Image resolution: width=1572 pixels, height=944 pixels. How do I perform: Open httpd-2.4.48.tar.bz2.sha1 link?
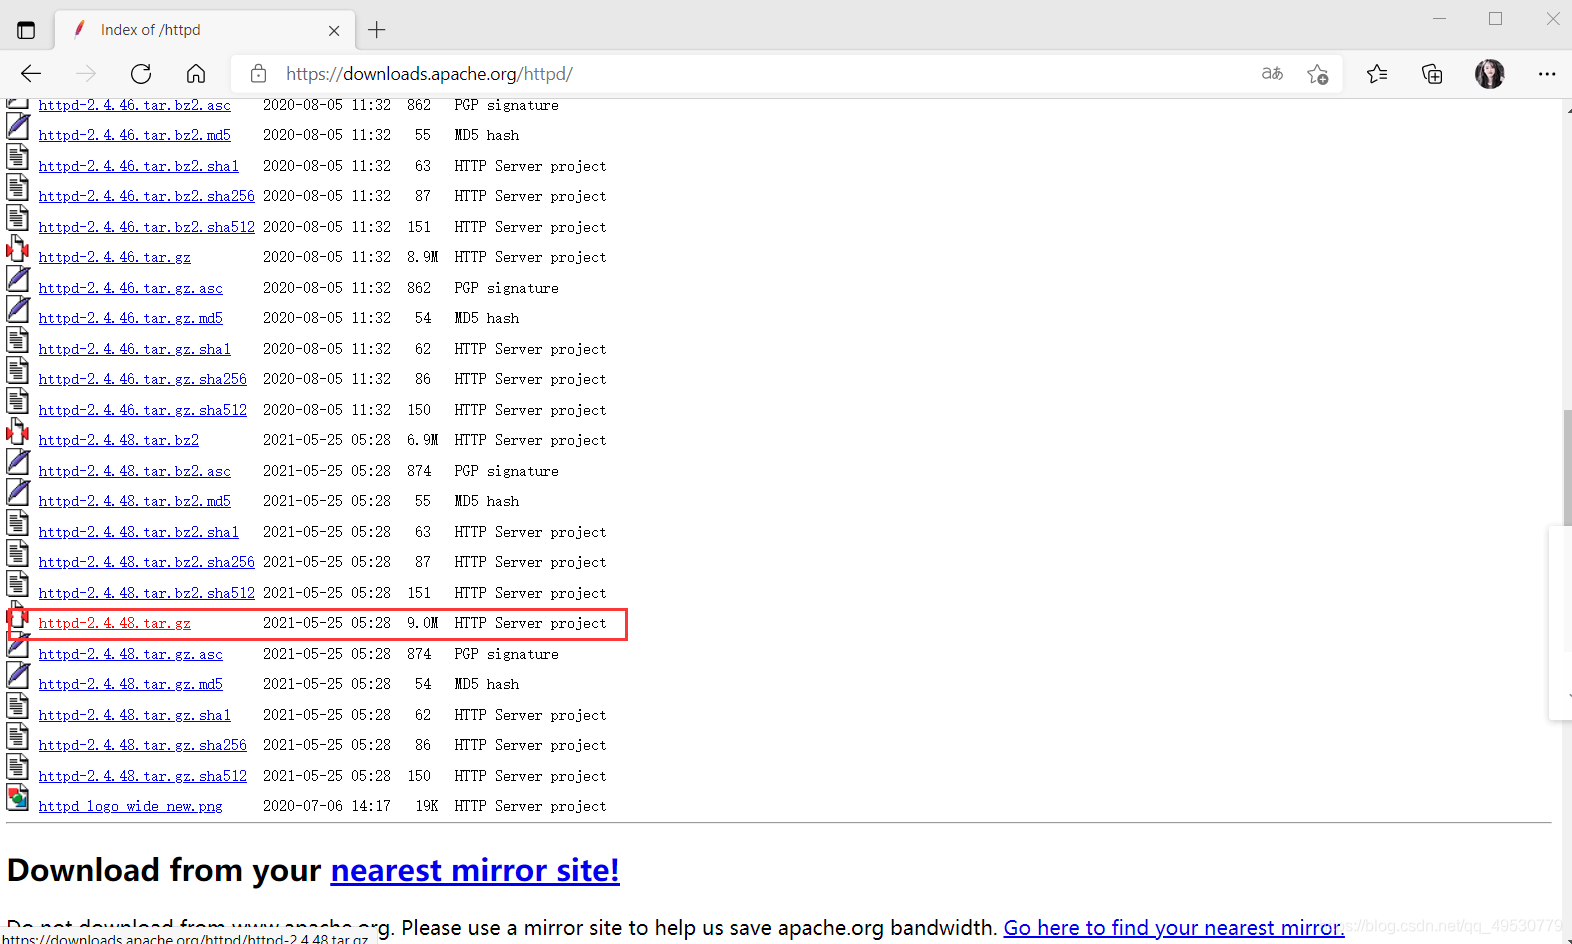(139, 532)
